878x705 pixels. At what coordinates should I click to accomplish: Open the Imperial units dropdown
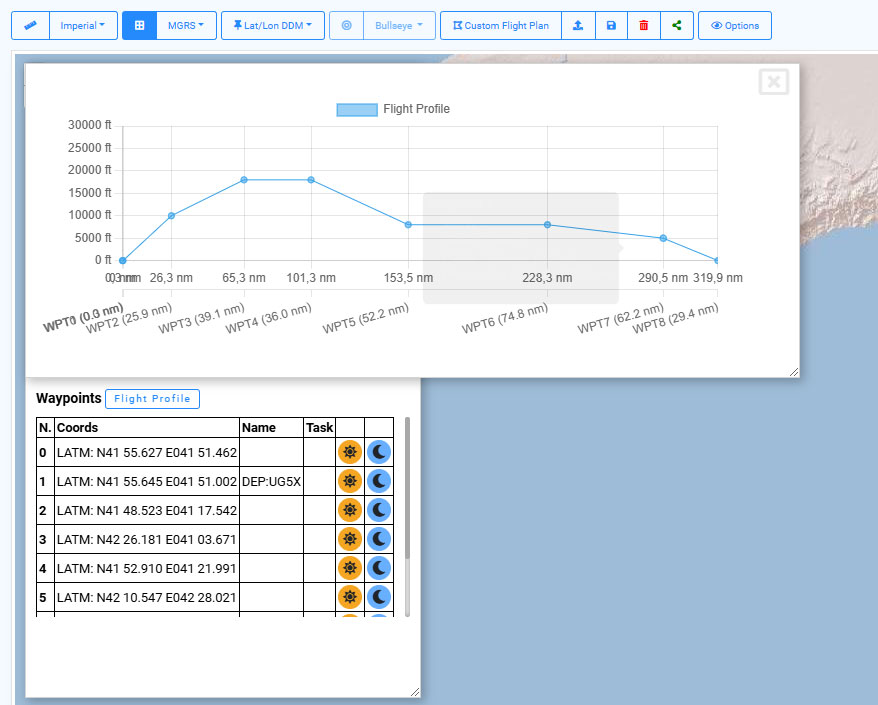83,25
